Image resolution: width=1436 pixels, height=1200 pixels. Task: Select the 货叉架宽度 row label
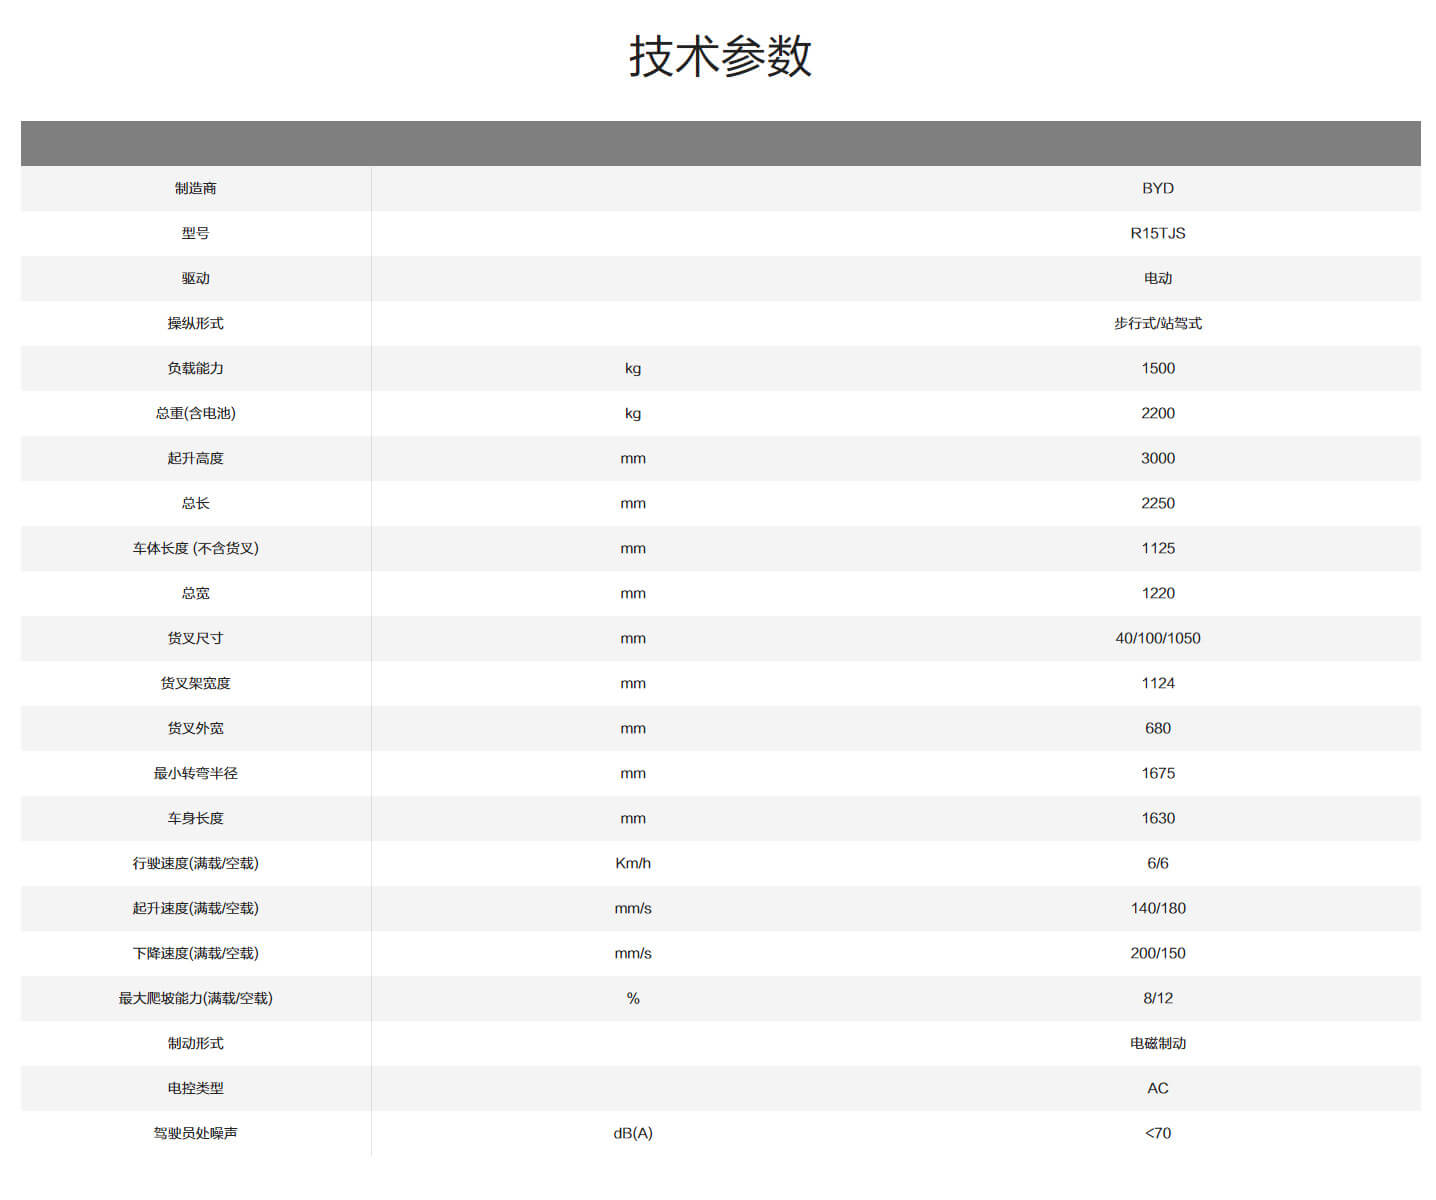pyautogui.click(x=195, y=683)
